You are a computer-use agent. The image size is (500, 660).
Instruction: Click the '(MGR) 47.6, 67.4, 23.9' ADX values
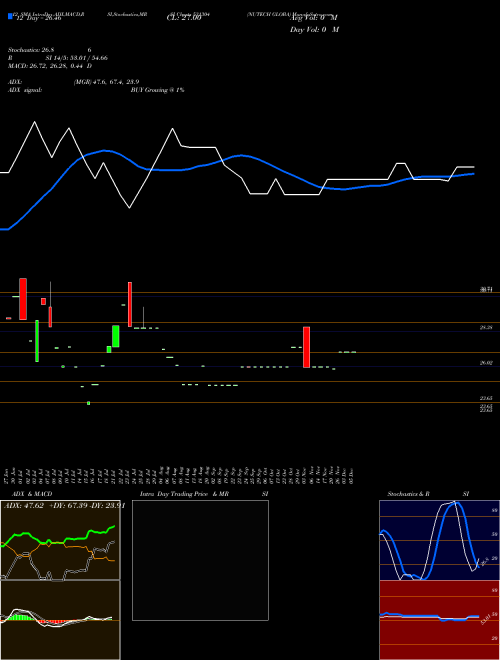click(x=106, y=82)
